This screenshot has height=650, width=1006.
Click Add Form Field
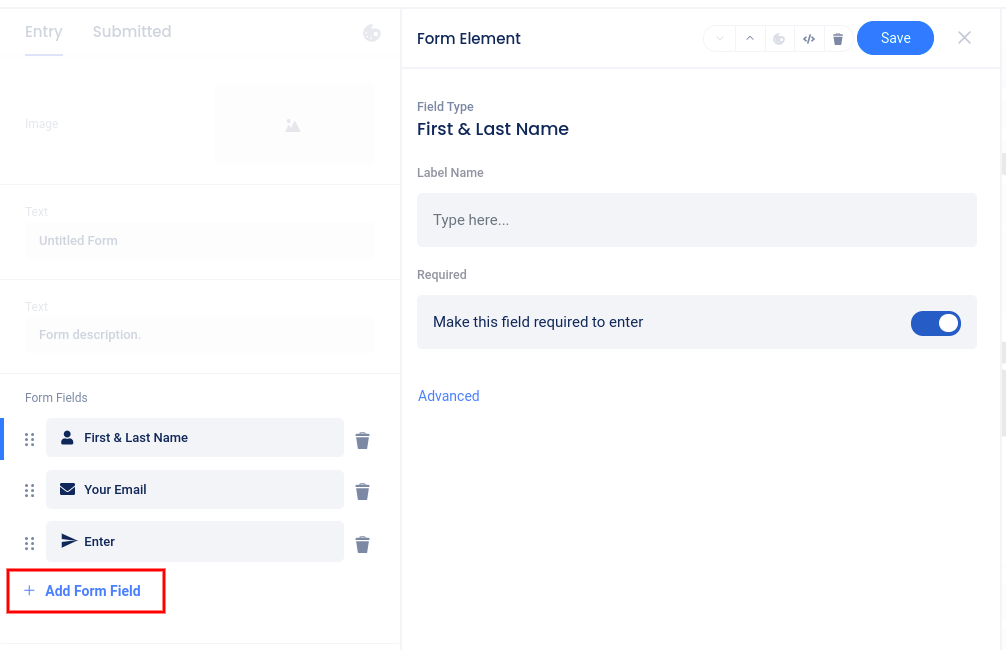pos(84,591)
